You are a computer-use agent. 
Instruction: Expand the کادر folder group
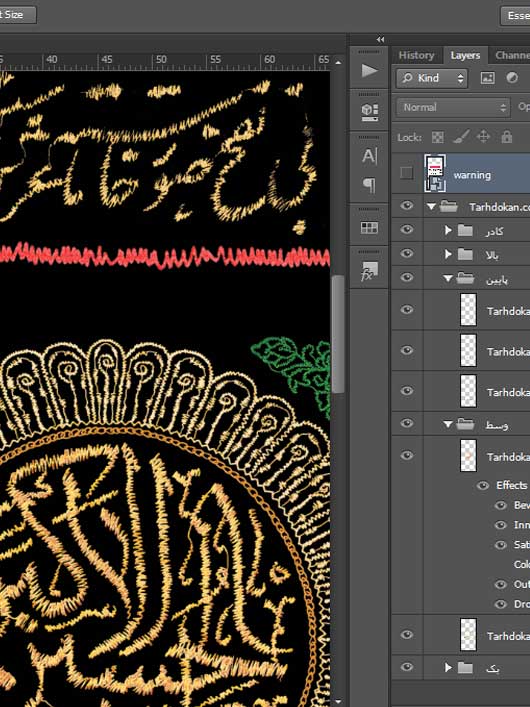click(448, 230)
